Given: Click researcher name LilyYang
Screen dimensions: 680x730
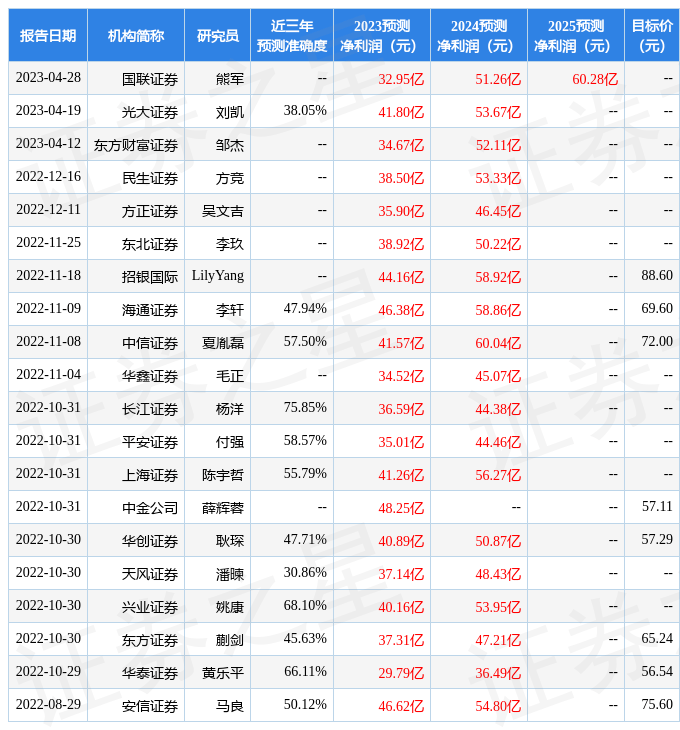Looking at the screenshot, I should click(218, 276).
